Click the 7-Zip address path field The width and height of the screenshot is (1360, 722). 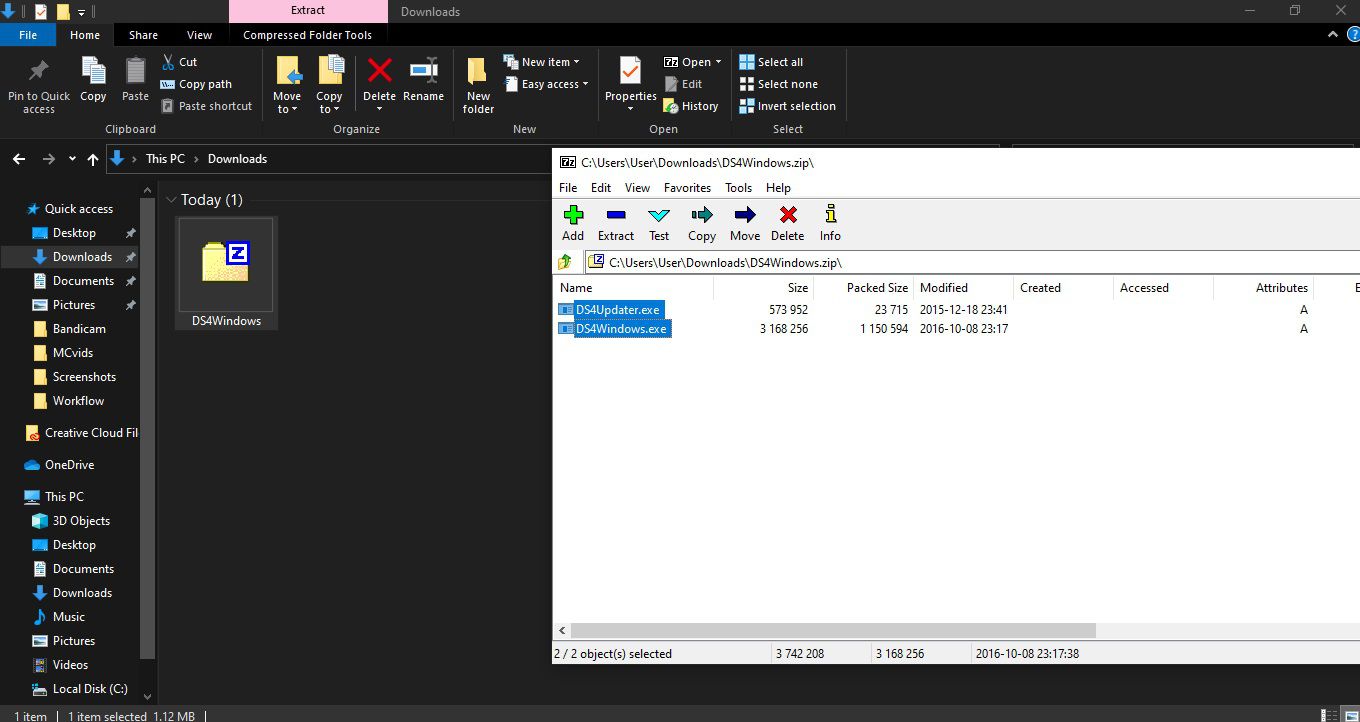[971, 262]
